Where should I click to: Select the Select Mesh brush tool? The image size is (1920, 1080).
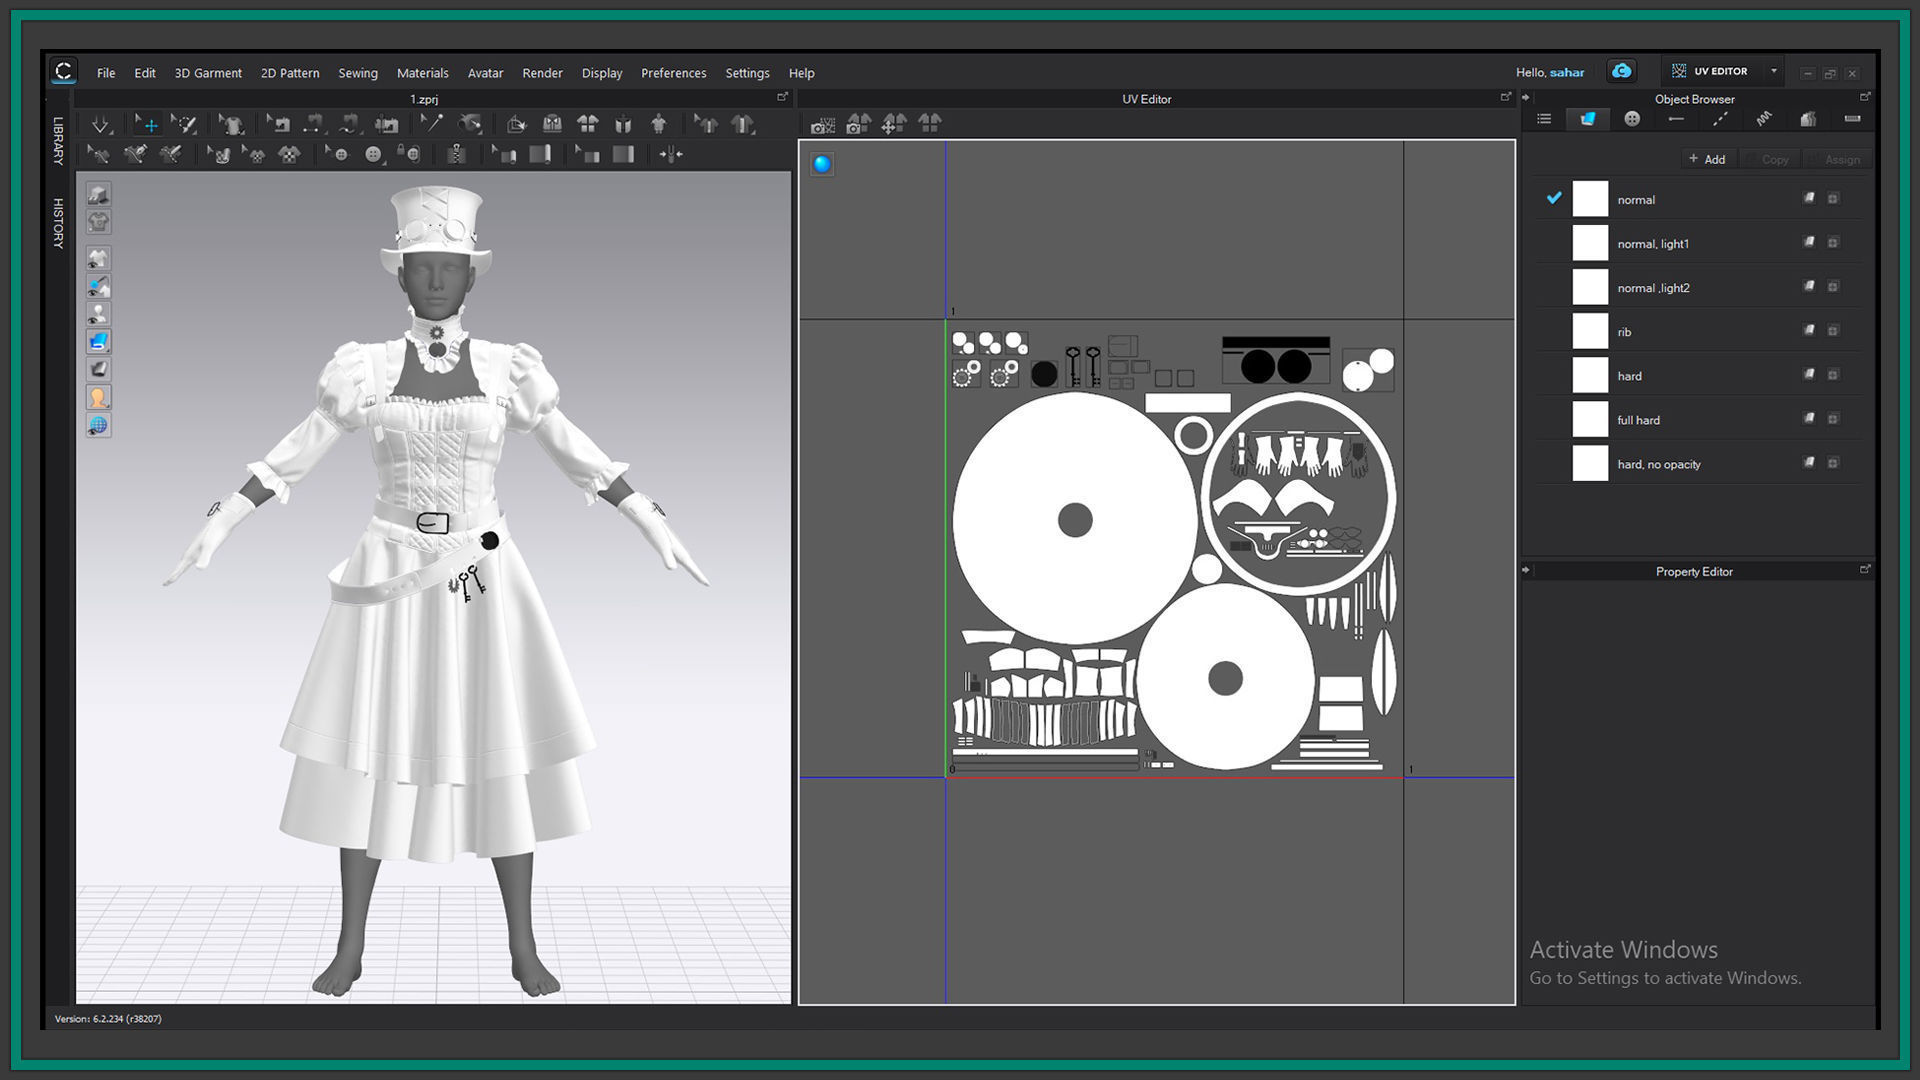[184, 124]
